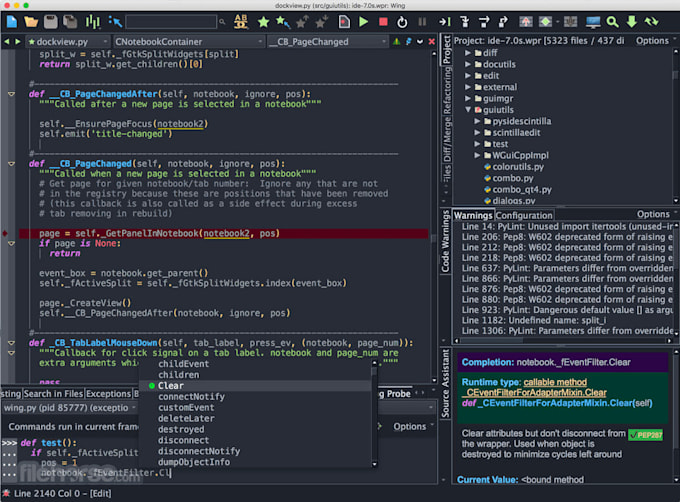Open the dockview.py file selector dropdown
The width and height of the screenshot is (680, 502).
pyautogui.click(x=67, y=42)
